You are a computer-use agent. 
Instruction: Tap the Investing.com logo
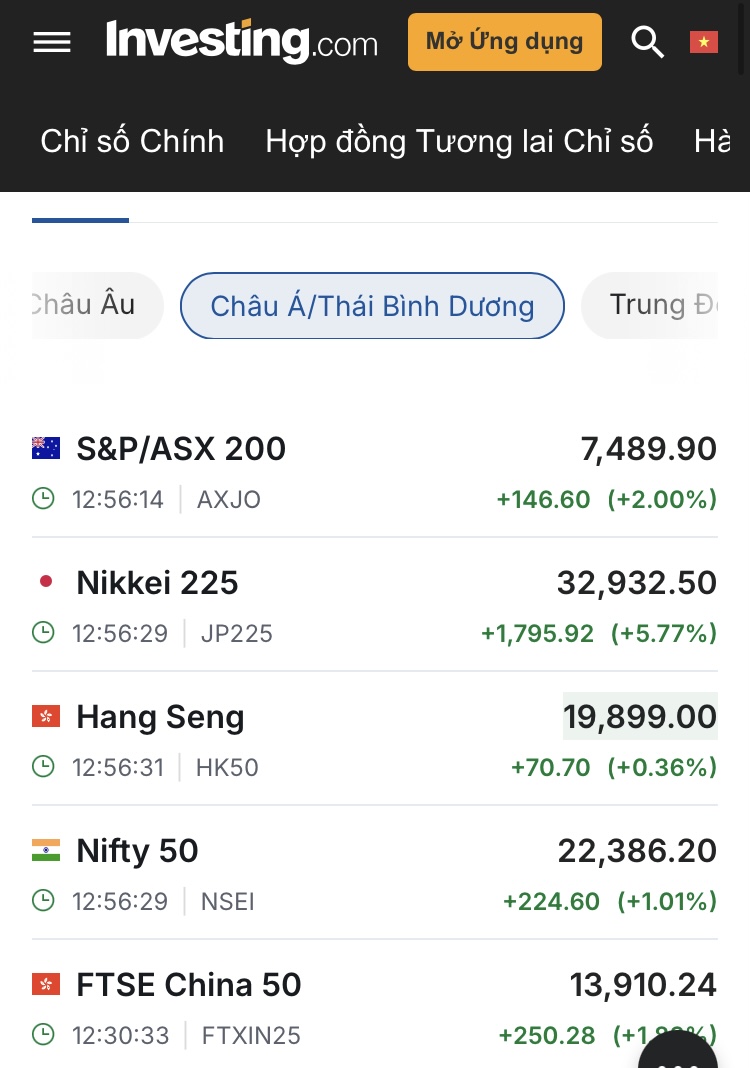(242, 42)
